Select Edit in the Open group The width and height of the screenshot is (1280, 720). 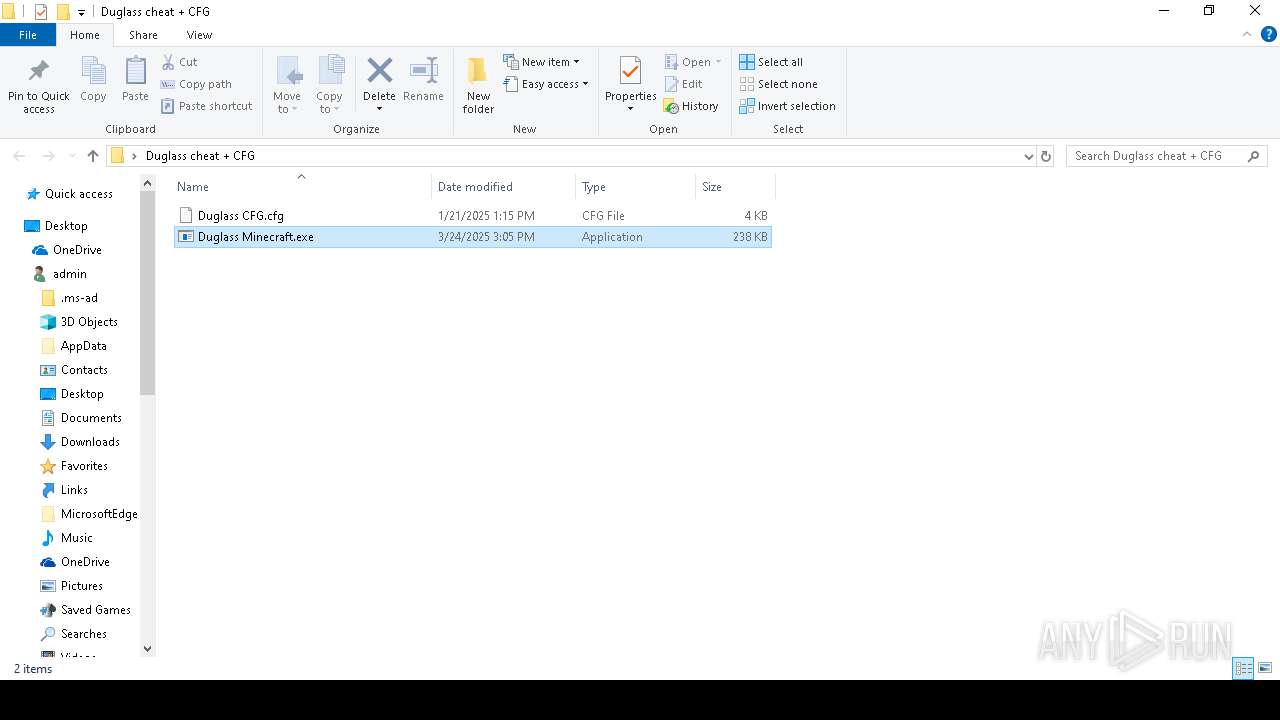point(684,84)
